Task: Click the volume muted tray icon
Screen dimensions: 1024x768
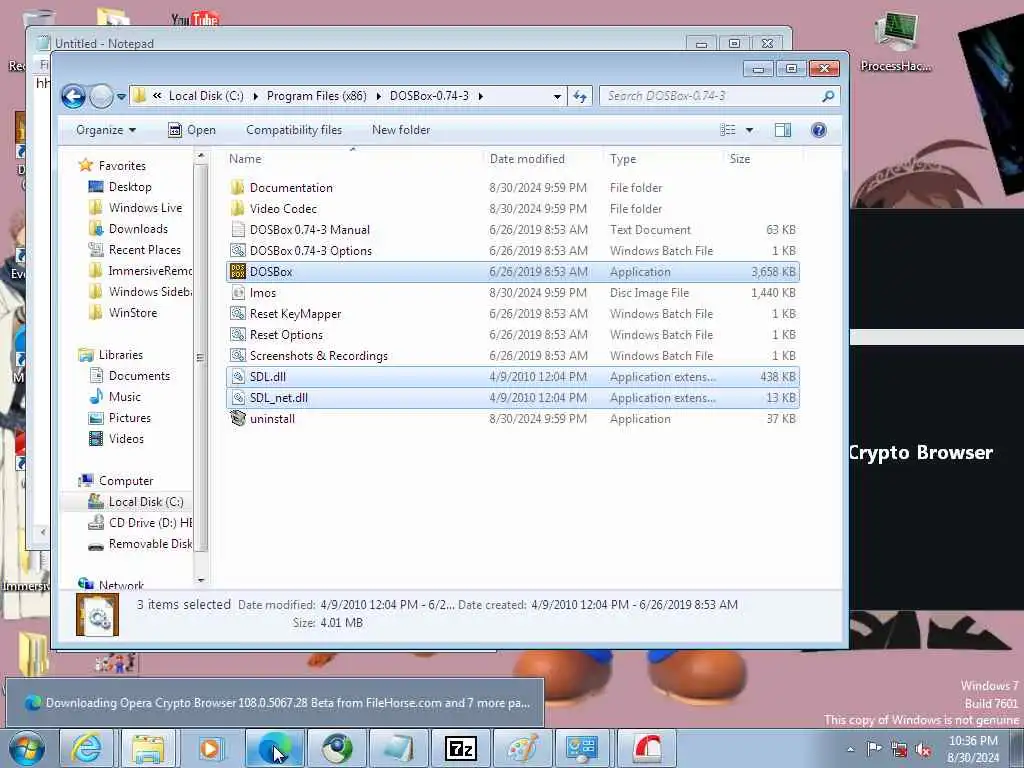Action: click(923, 749)
